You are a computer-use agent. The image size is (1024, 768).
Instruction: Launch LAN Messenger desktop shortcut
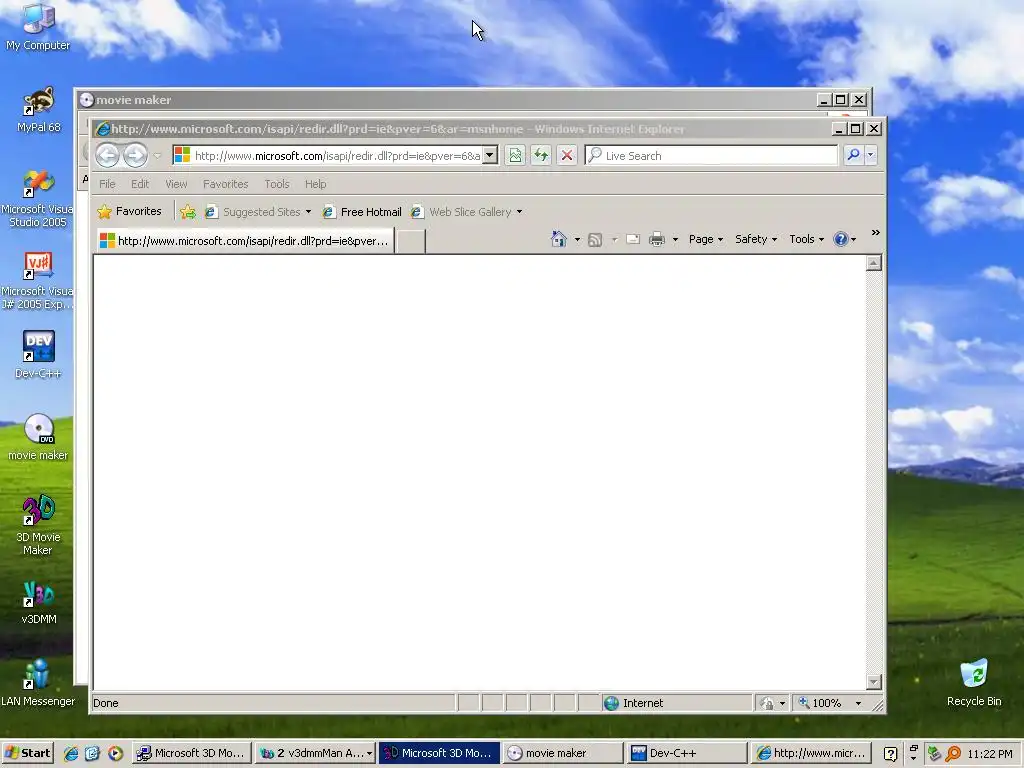[38, 683]
